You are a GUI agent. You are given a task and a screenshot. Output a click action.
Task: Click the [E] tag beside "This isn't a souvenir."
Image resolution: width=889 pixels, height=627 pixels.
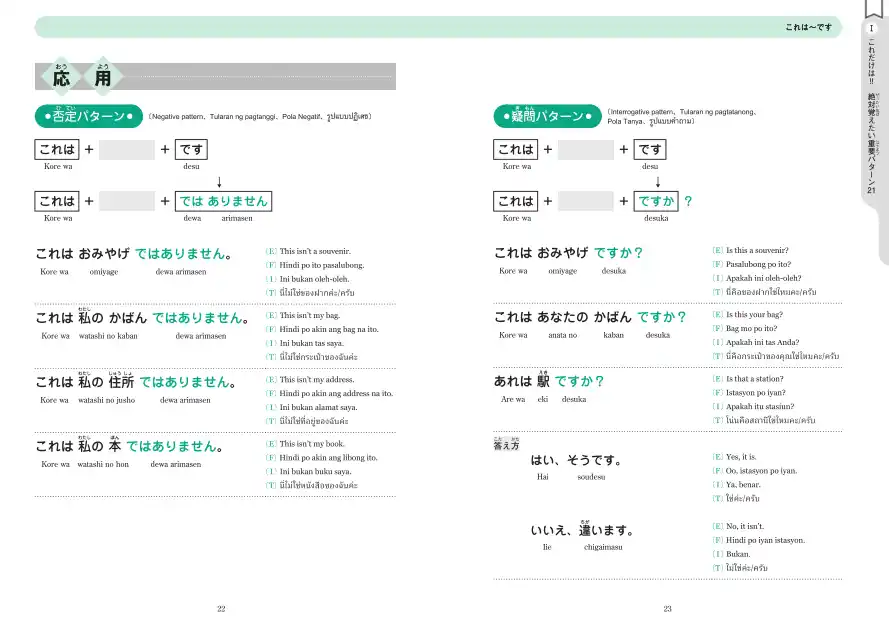(271, 251)
